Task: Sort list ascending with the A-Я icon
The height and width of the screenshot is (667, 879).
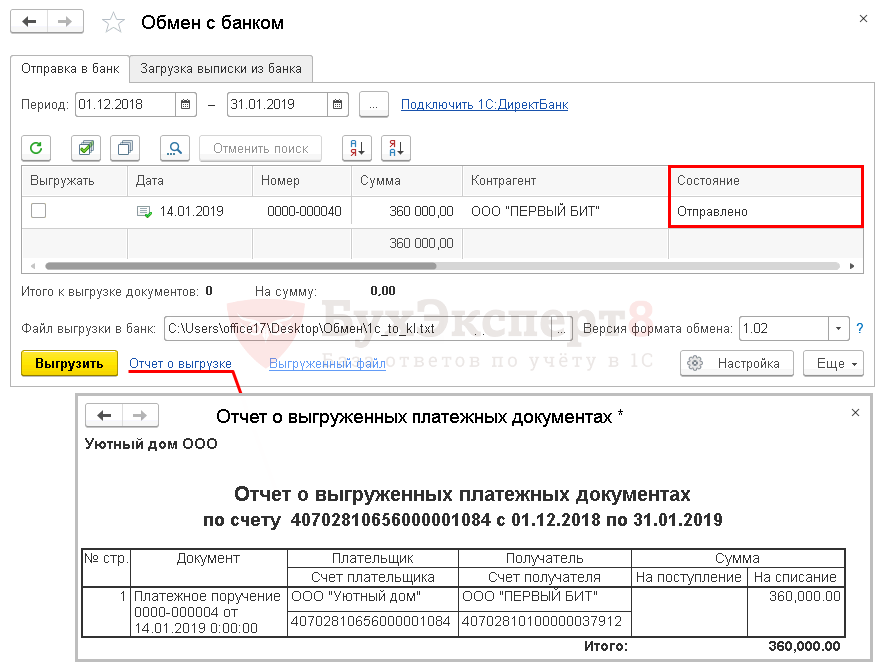Action: point(356,148)
